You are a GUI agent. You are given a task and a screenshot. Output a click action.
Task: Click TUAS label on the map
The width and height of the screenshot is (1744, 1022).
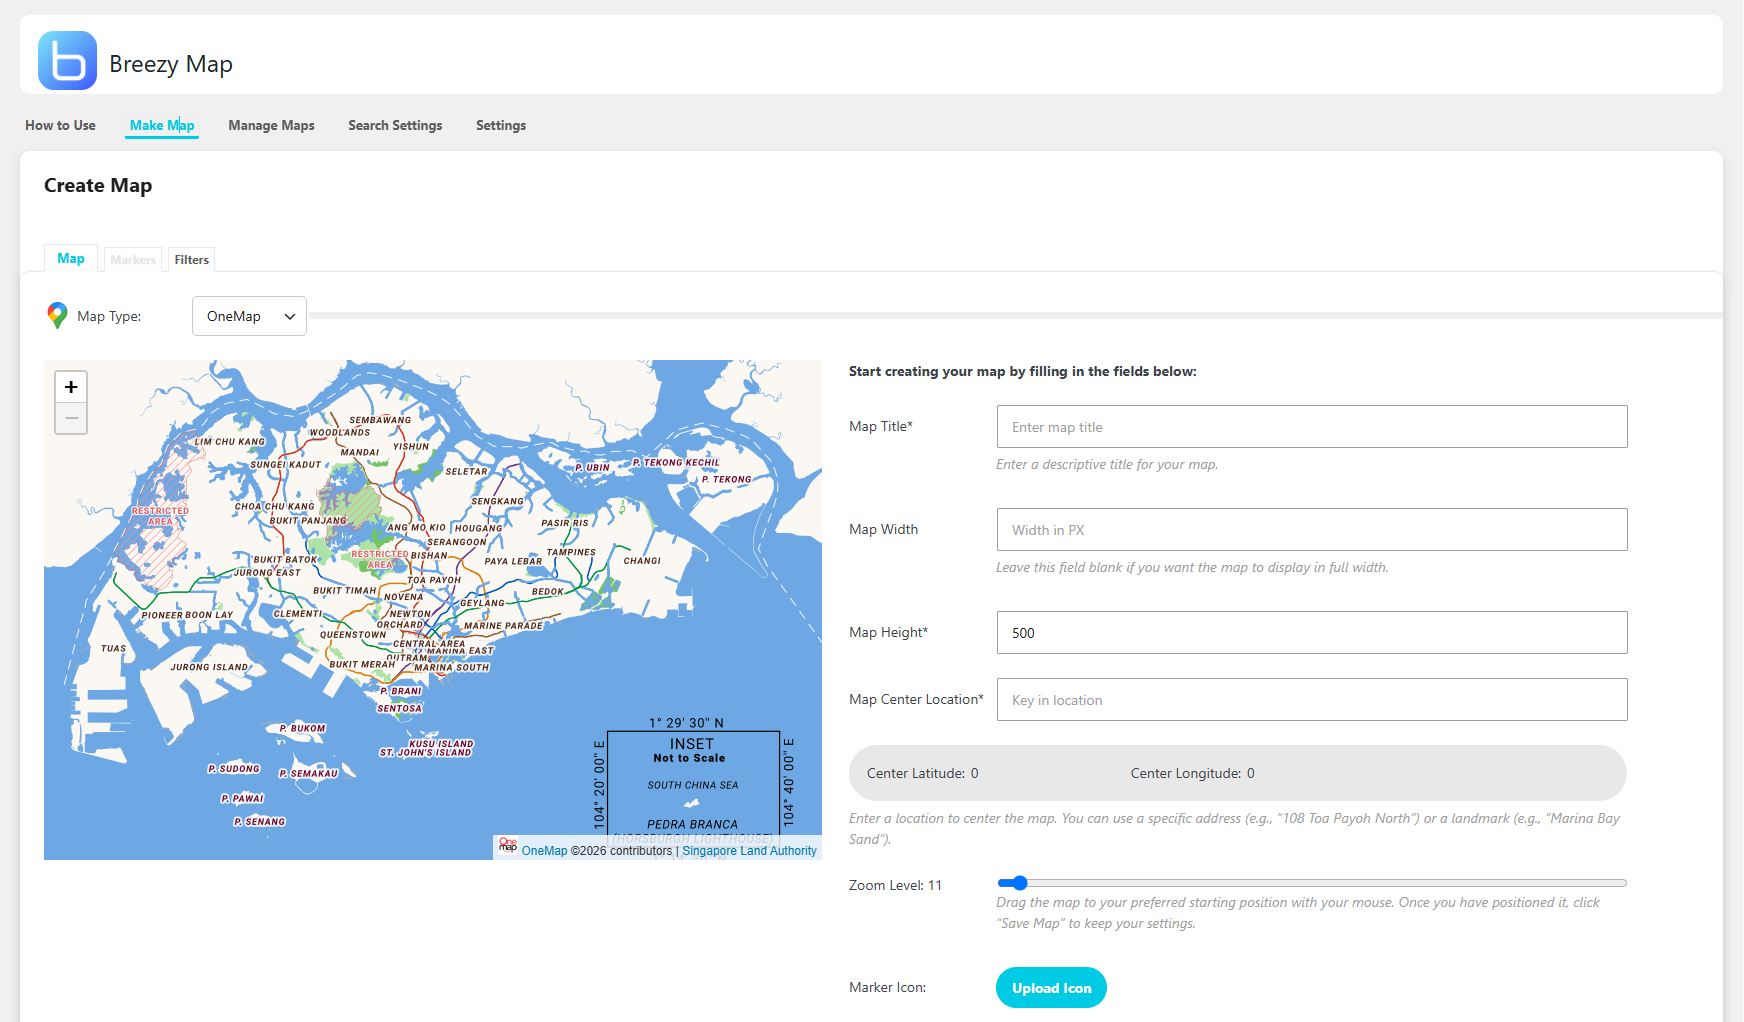pyautogui.click(x=113, y=649)
